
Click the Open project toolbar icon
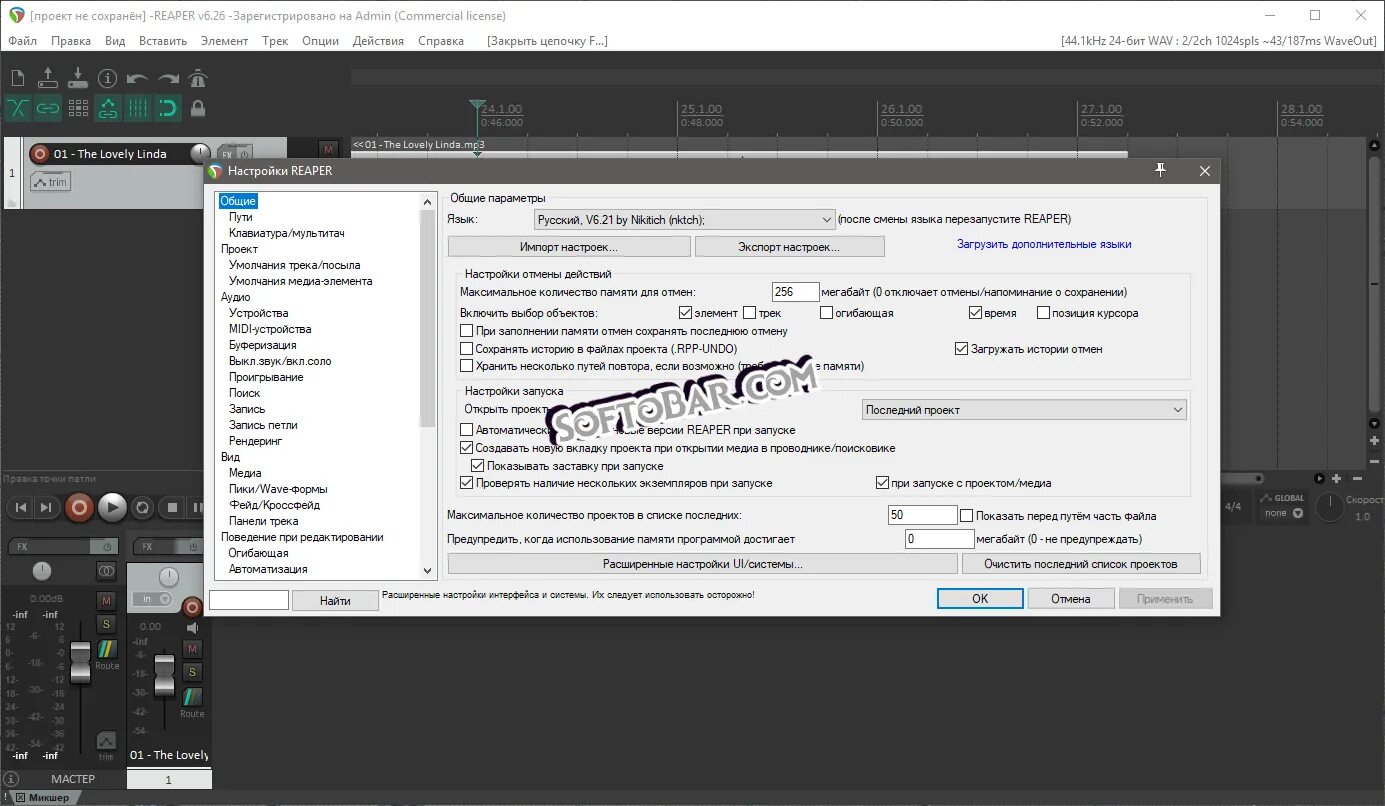point(47,78)
